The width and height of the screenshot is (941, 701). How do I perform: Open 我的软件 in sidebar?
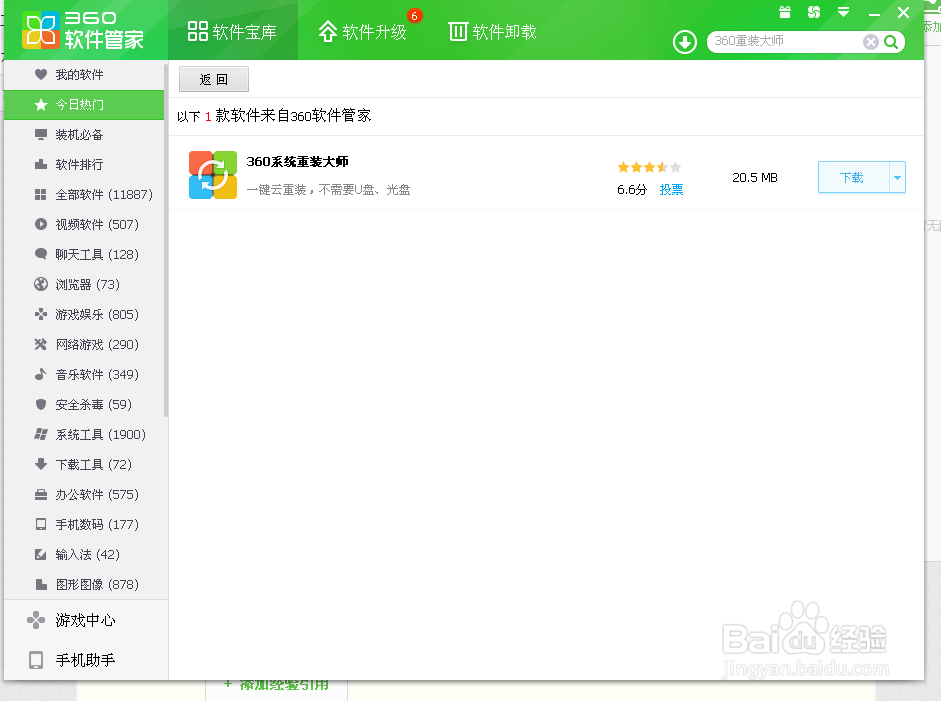[84, 74]
